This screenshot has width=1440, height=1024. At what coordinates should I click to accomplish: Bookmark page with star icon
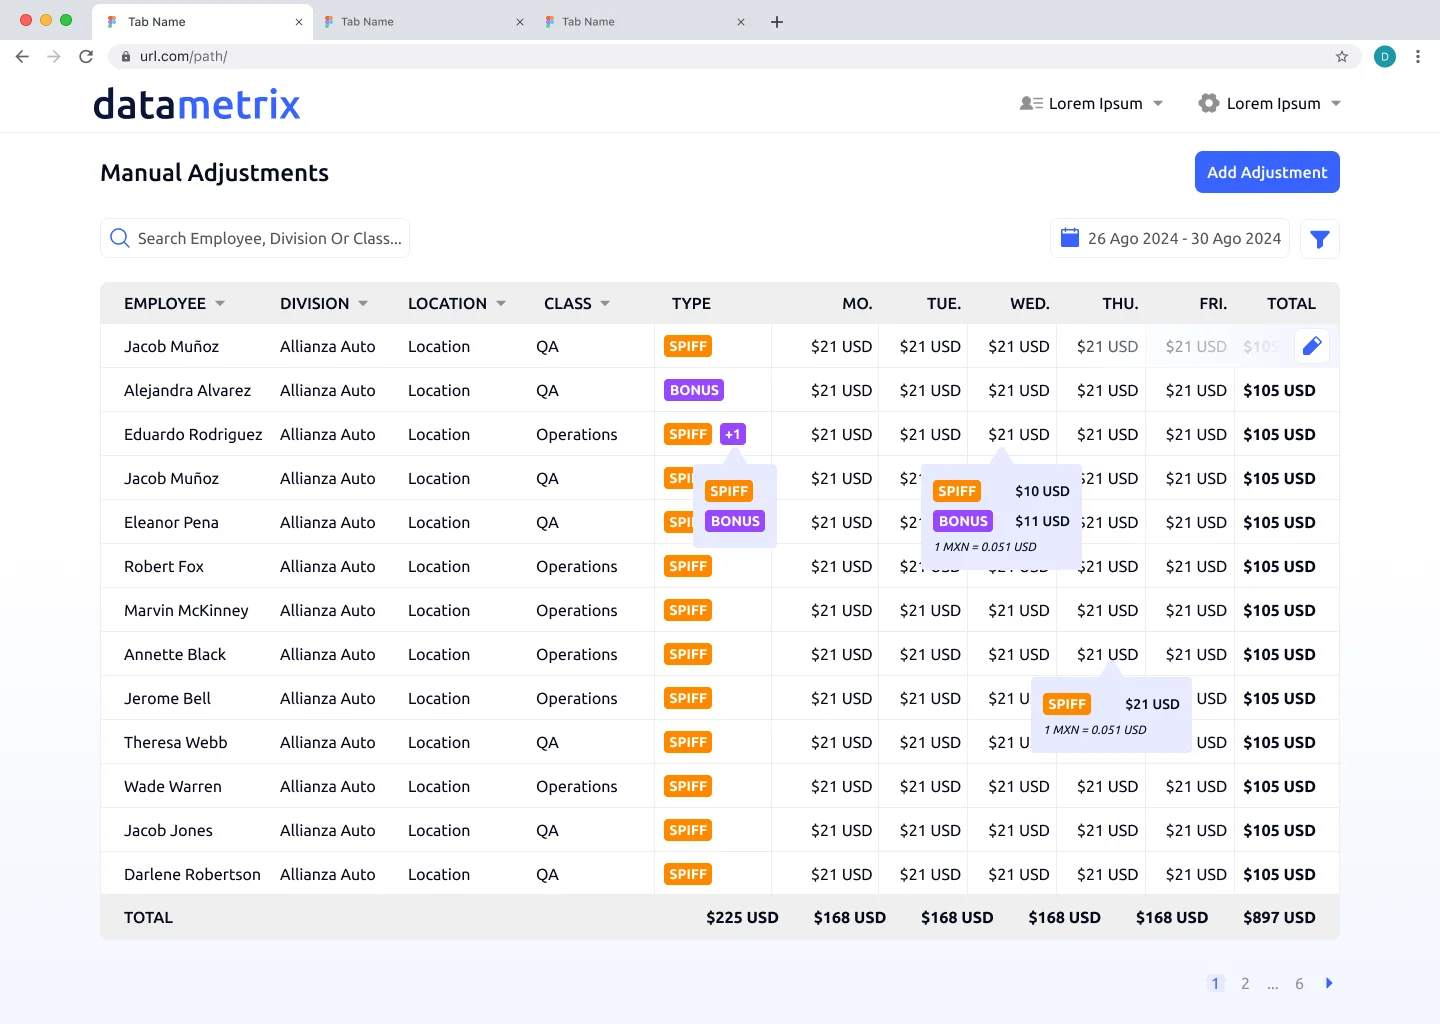click(x=1342, y=56)
